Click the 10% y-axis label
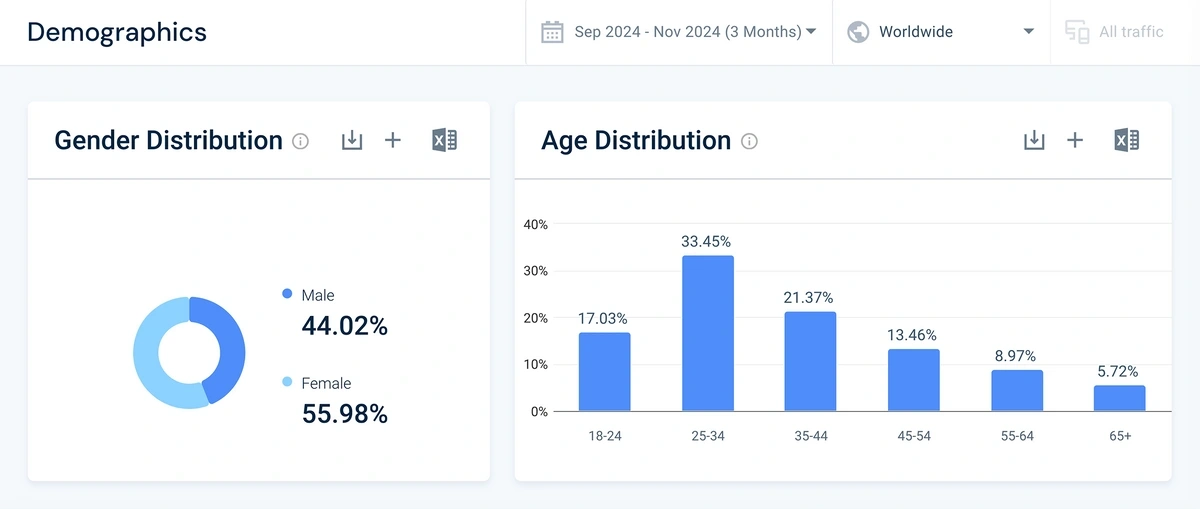Image resolution: width=1200 pixels, height=509 pixels. 535,365
